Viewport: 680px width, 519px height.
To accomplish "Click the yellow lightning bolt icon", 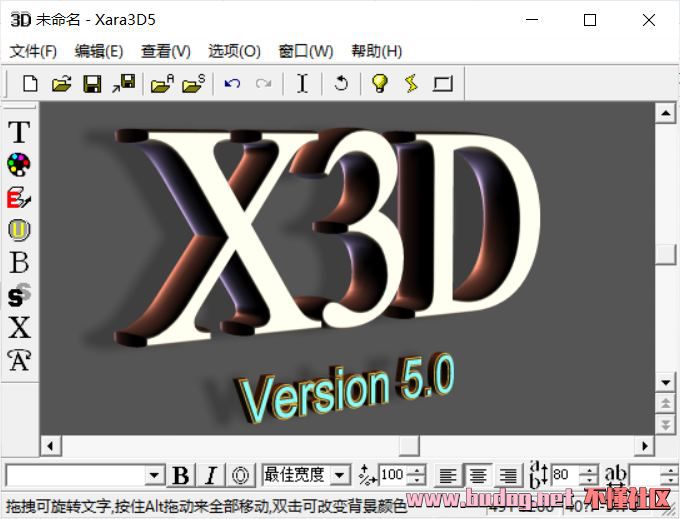I will 411,83.
